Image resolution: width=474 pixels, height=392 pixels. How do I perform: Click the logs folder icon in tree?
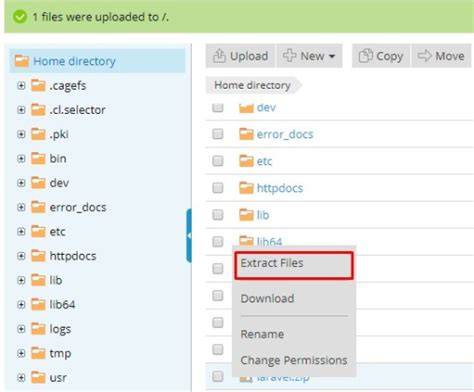(x=38, y=329)
